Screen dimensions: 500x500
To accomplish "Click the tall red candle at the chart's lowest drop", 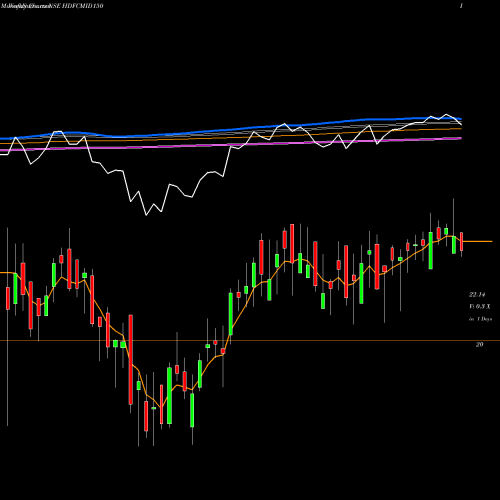I will tap(131, 360).
